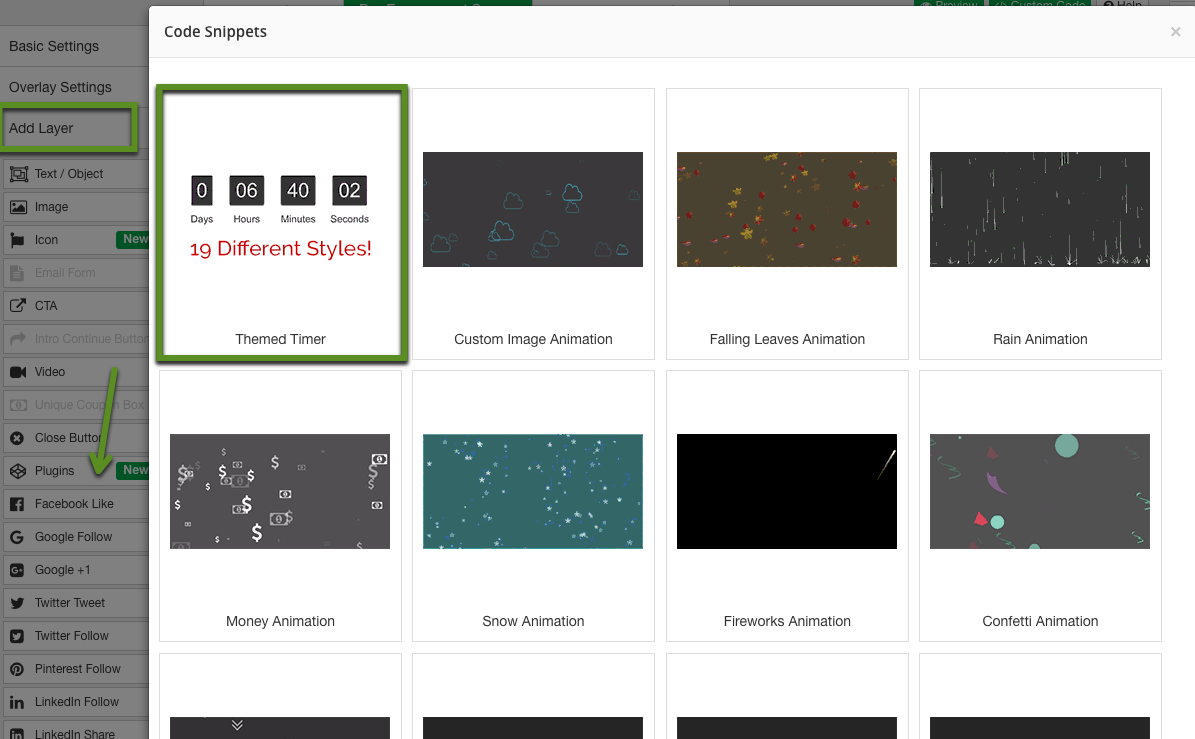Select the Falling Leaves Animation snippet
This screenshot has height=739, width=1195.
pyautogui.click(x=787, y=223)
